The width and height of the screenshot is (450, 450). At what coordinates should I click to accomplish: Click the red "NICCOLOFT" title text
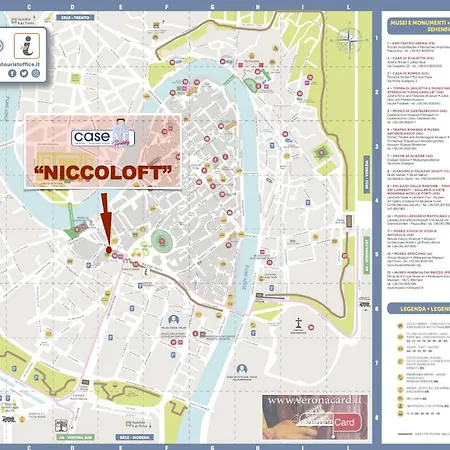(x=103, y=173)
